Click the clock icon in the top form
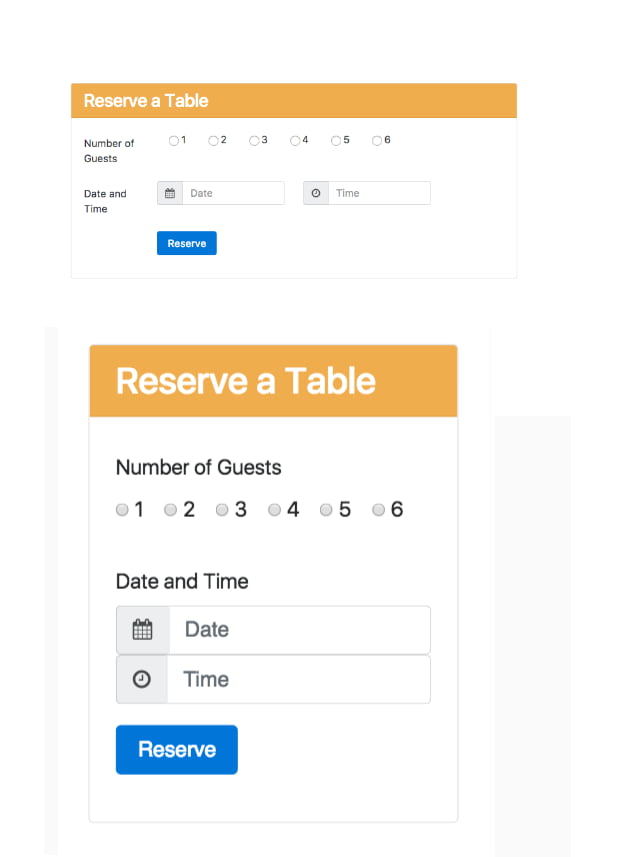The width and height of the screenshot is (620, 857). coord(316,193)
